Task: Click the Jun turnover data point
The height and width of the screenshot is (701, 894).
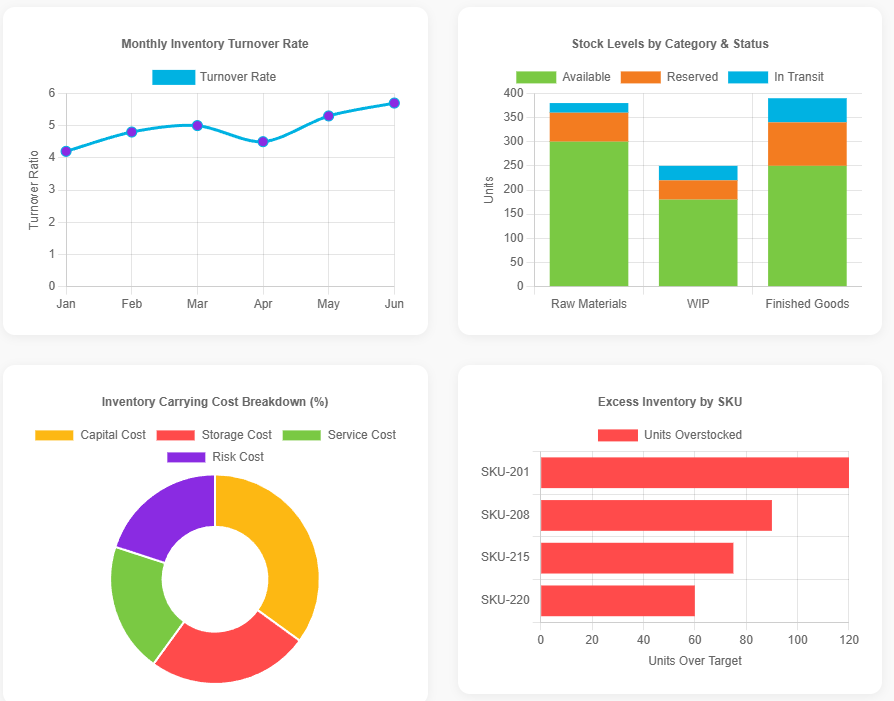Action: (x=394, y=103)
